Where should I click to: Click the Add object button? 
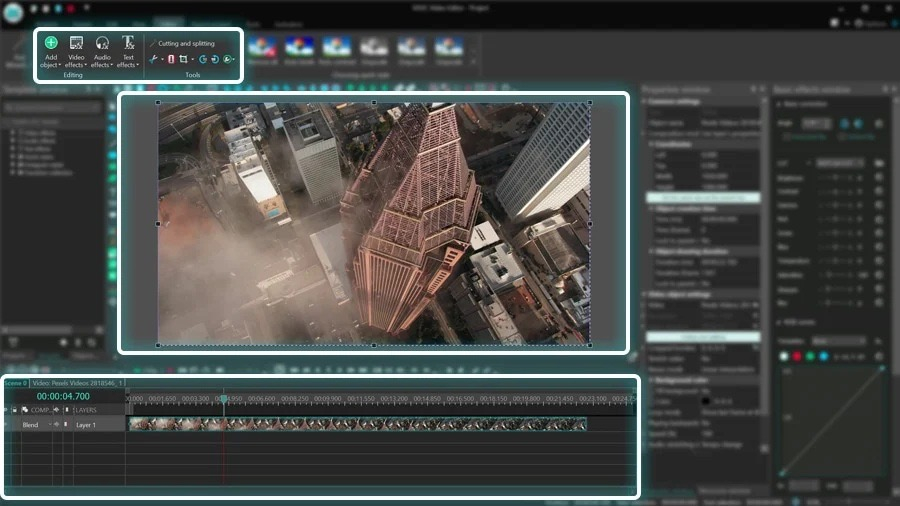click(51, 52)
